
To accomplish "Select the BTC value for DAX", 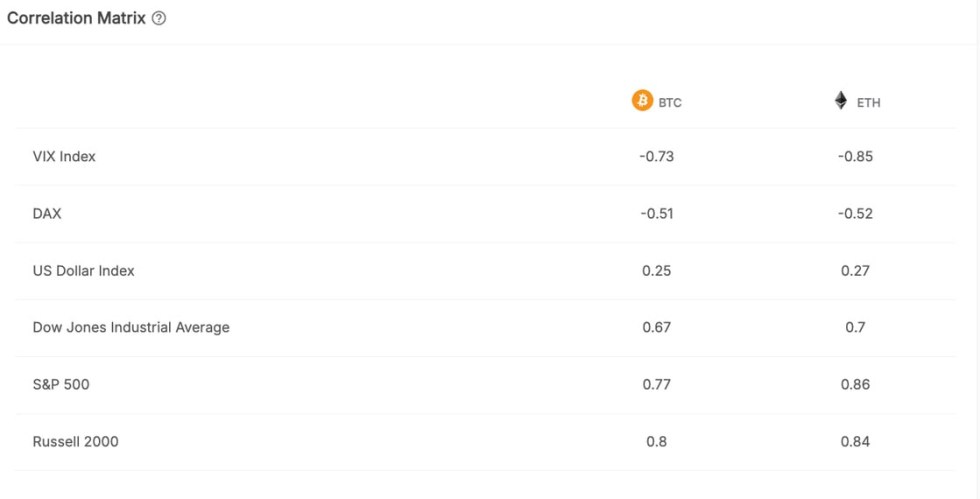I will click(656, 213).
